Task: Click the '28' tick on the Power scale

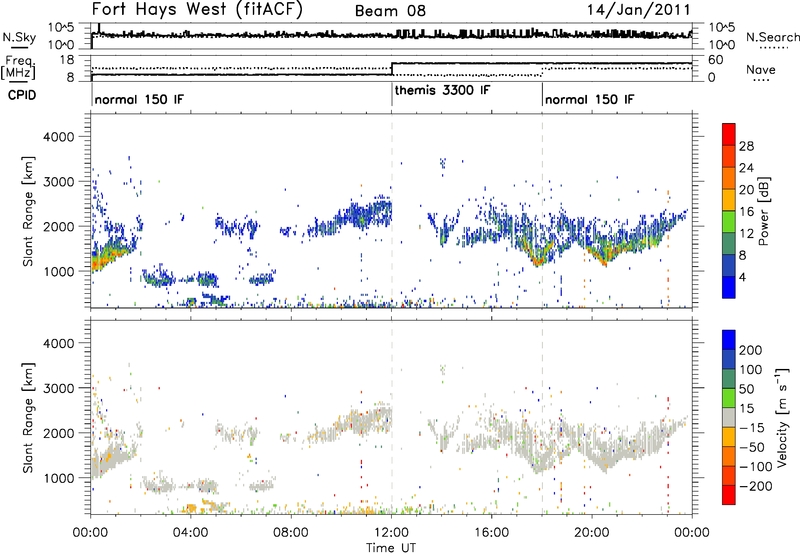Action: coord(746,146)
